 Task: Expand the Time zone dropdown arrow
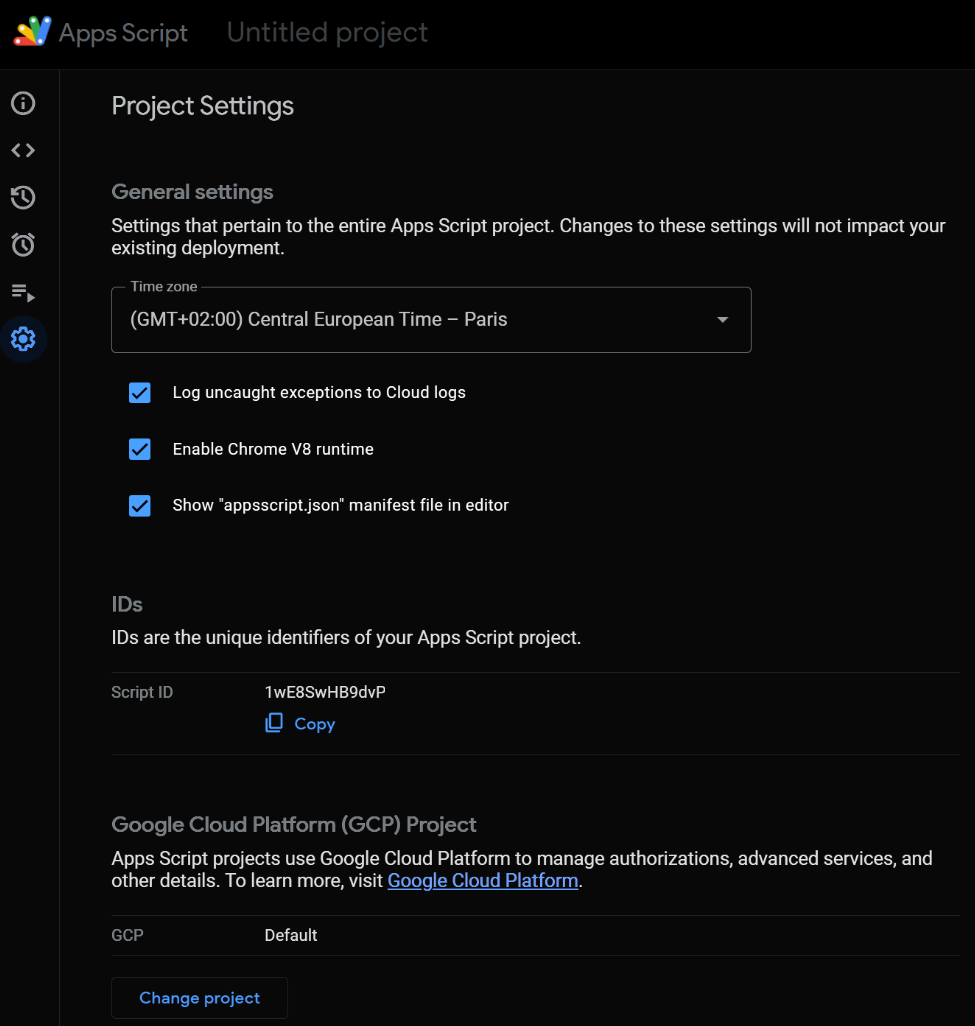[x=722, y=320]
